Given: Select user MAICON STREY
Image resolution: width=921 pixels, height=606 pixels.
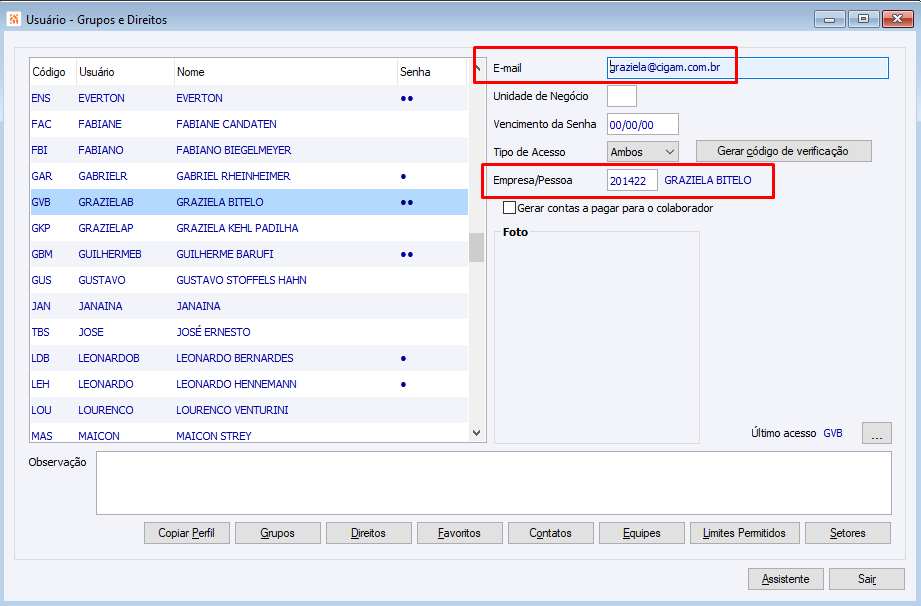Looking at the screenshot, I should click(x=249, y=435).
